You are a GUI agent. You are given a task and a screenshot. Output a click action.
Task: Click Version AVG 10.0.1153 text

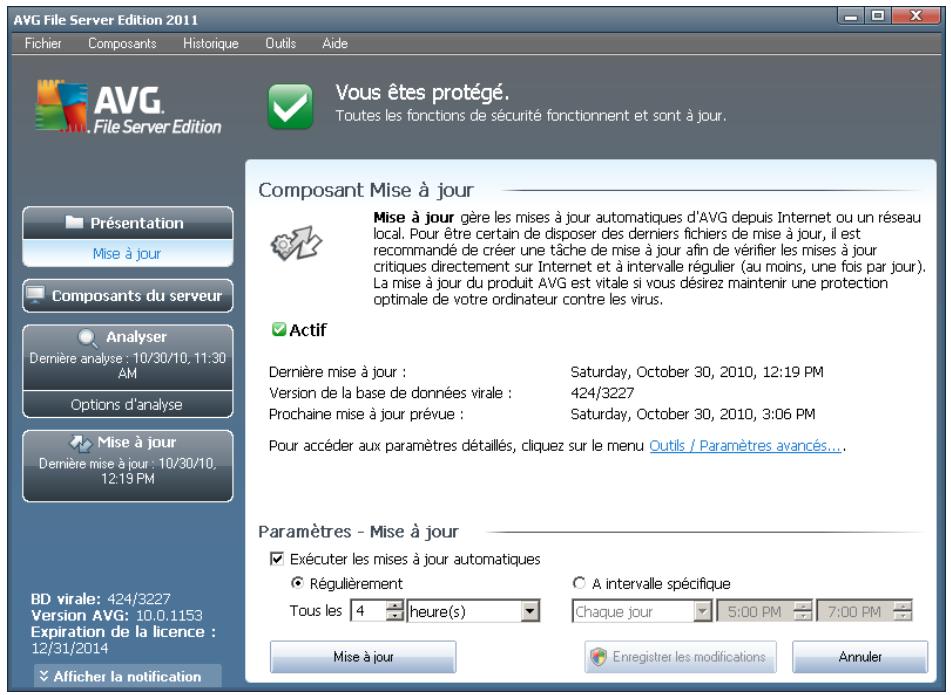pos(116,616)
